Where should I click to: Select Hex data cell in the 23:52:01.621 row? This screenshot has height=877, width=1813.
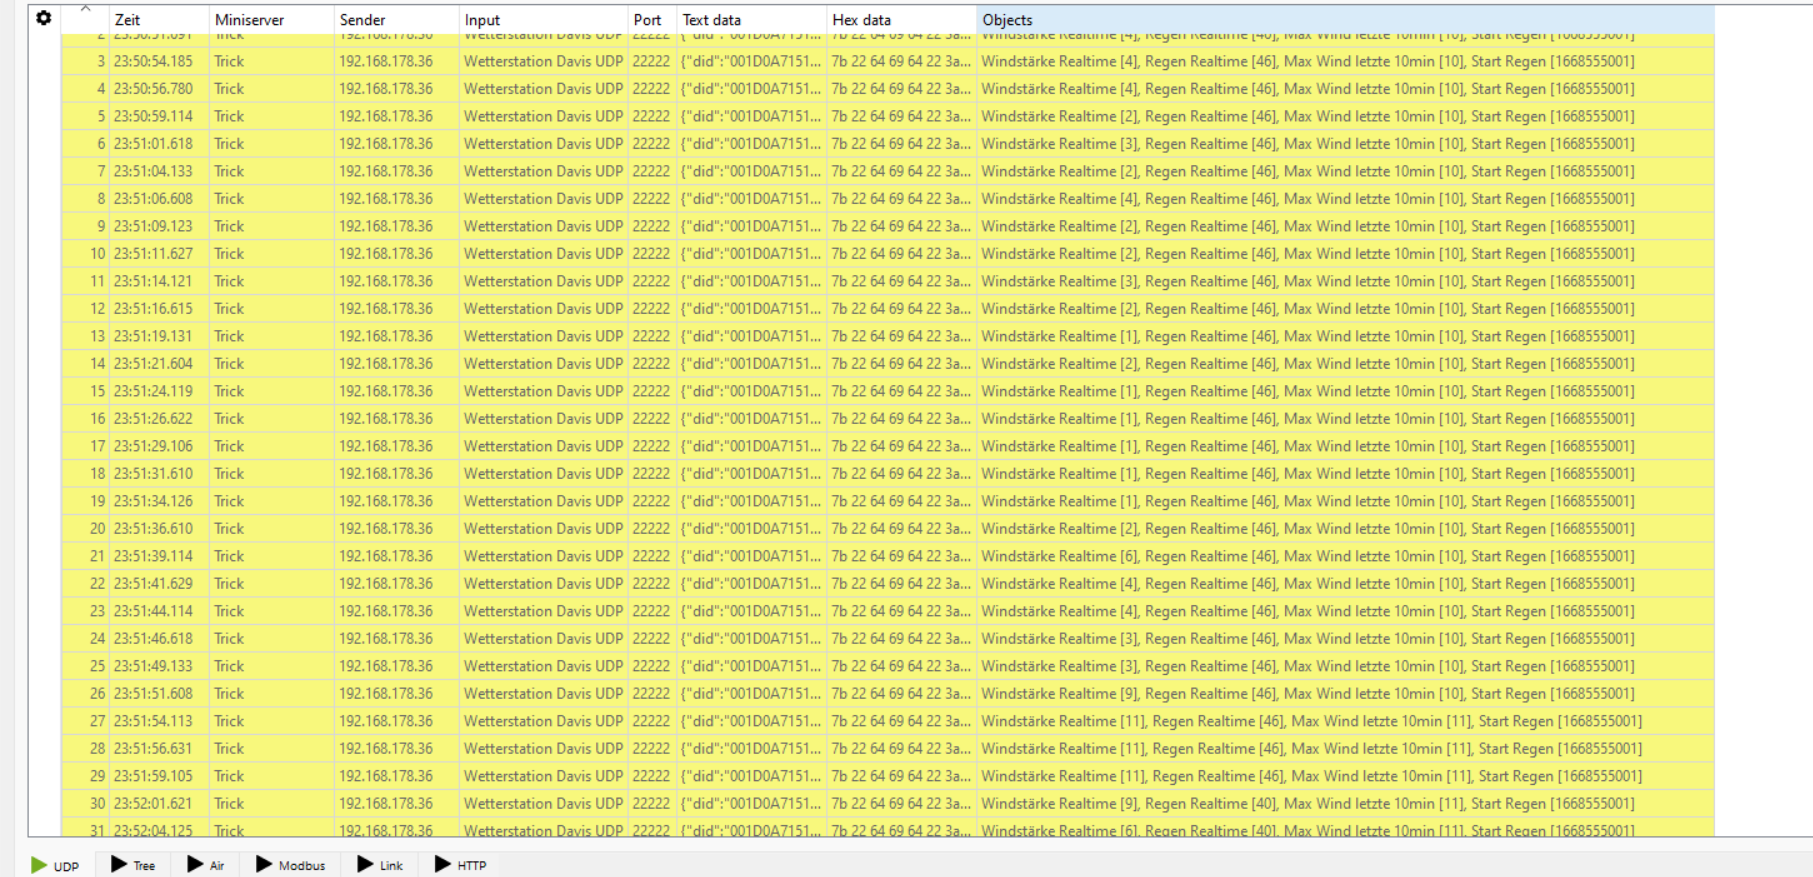tap(901, 804)
